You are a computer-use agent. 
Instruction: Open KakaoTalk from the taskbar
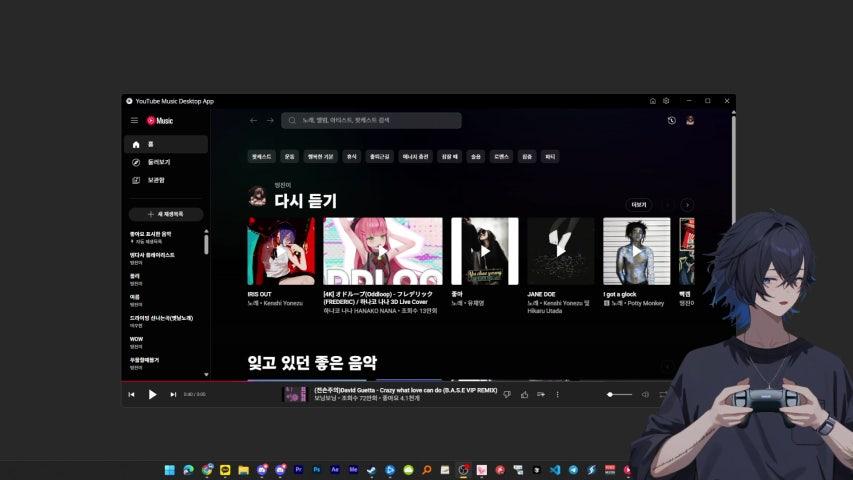point(225,470)
